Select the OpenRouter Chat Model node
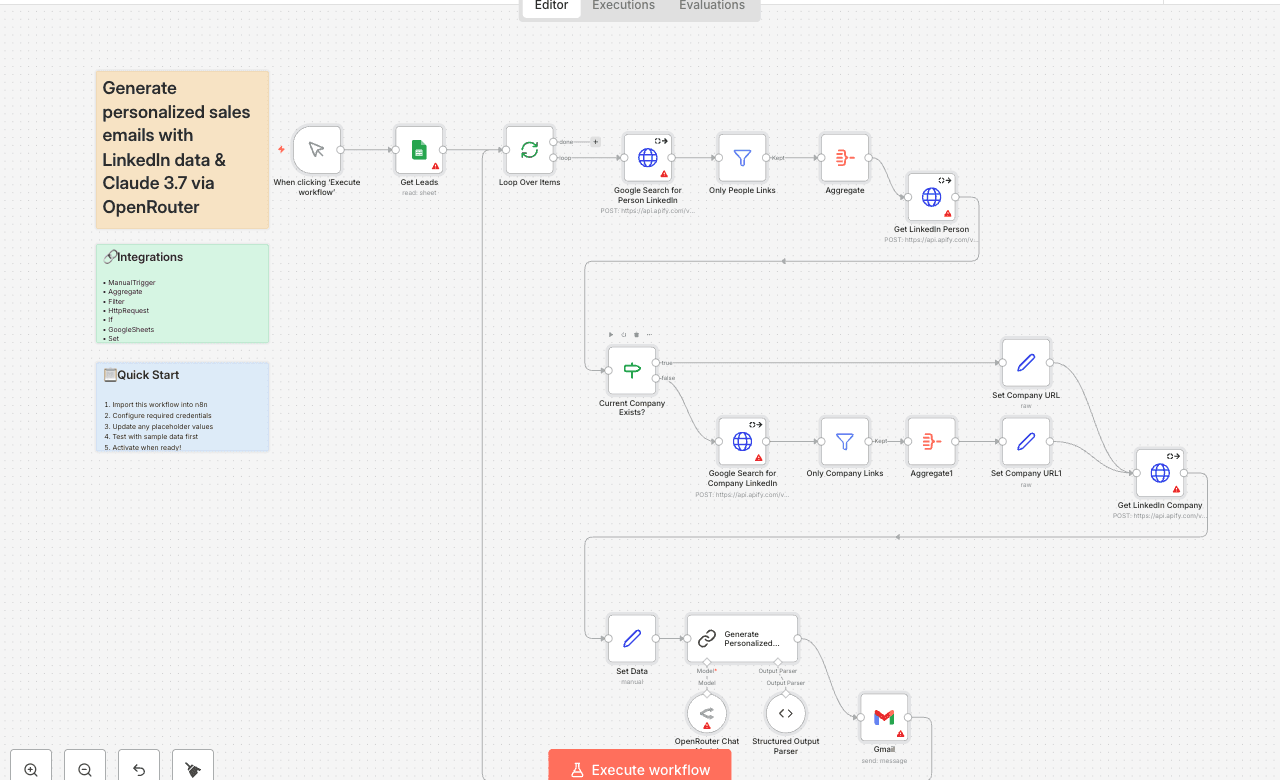The height and width of the screenshot is (780, 1280). [706, 712]
